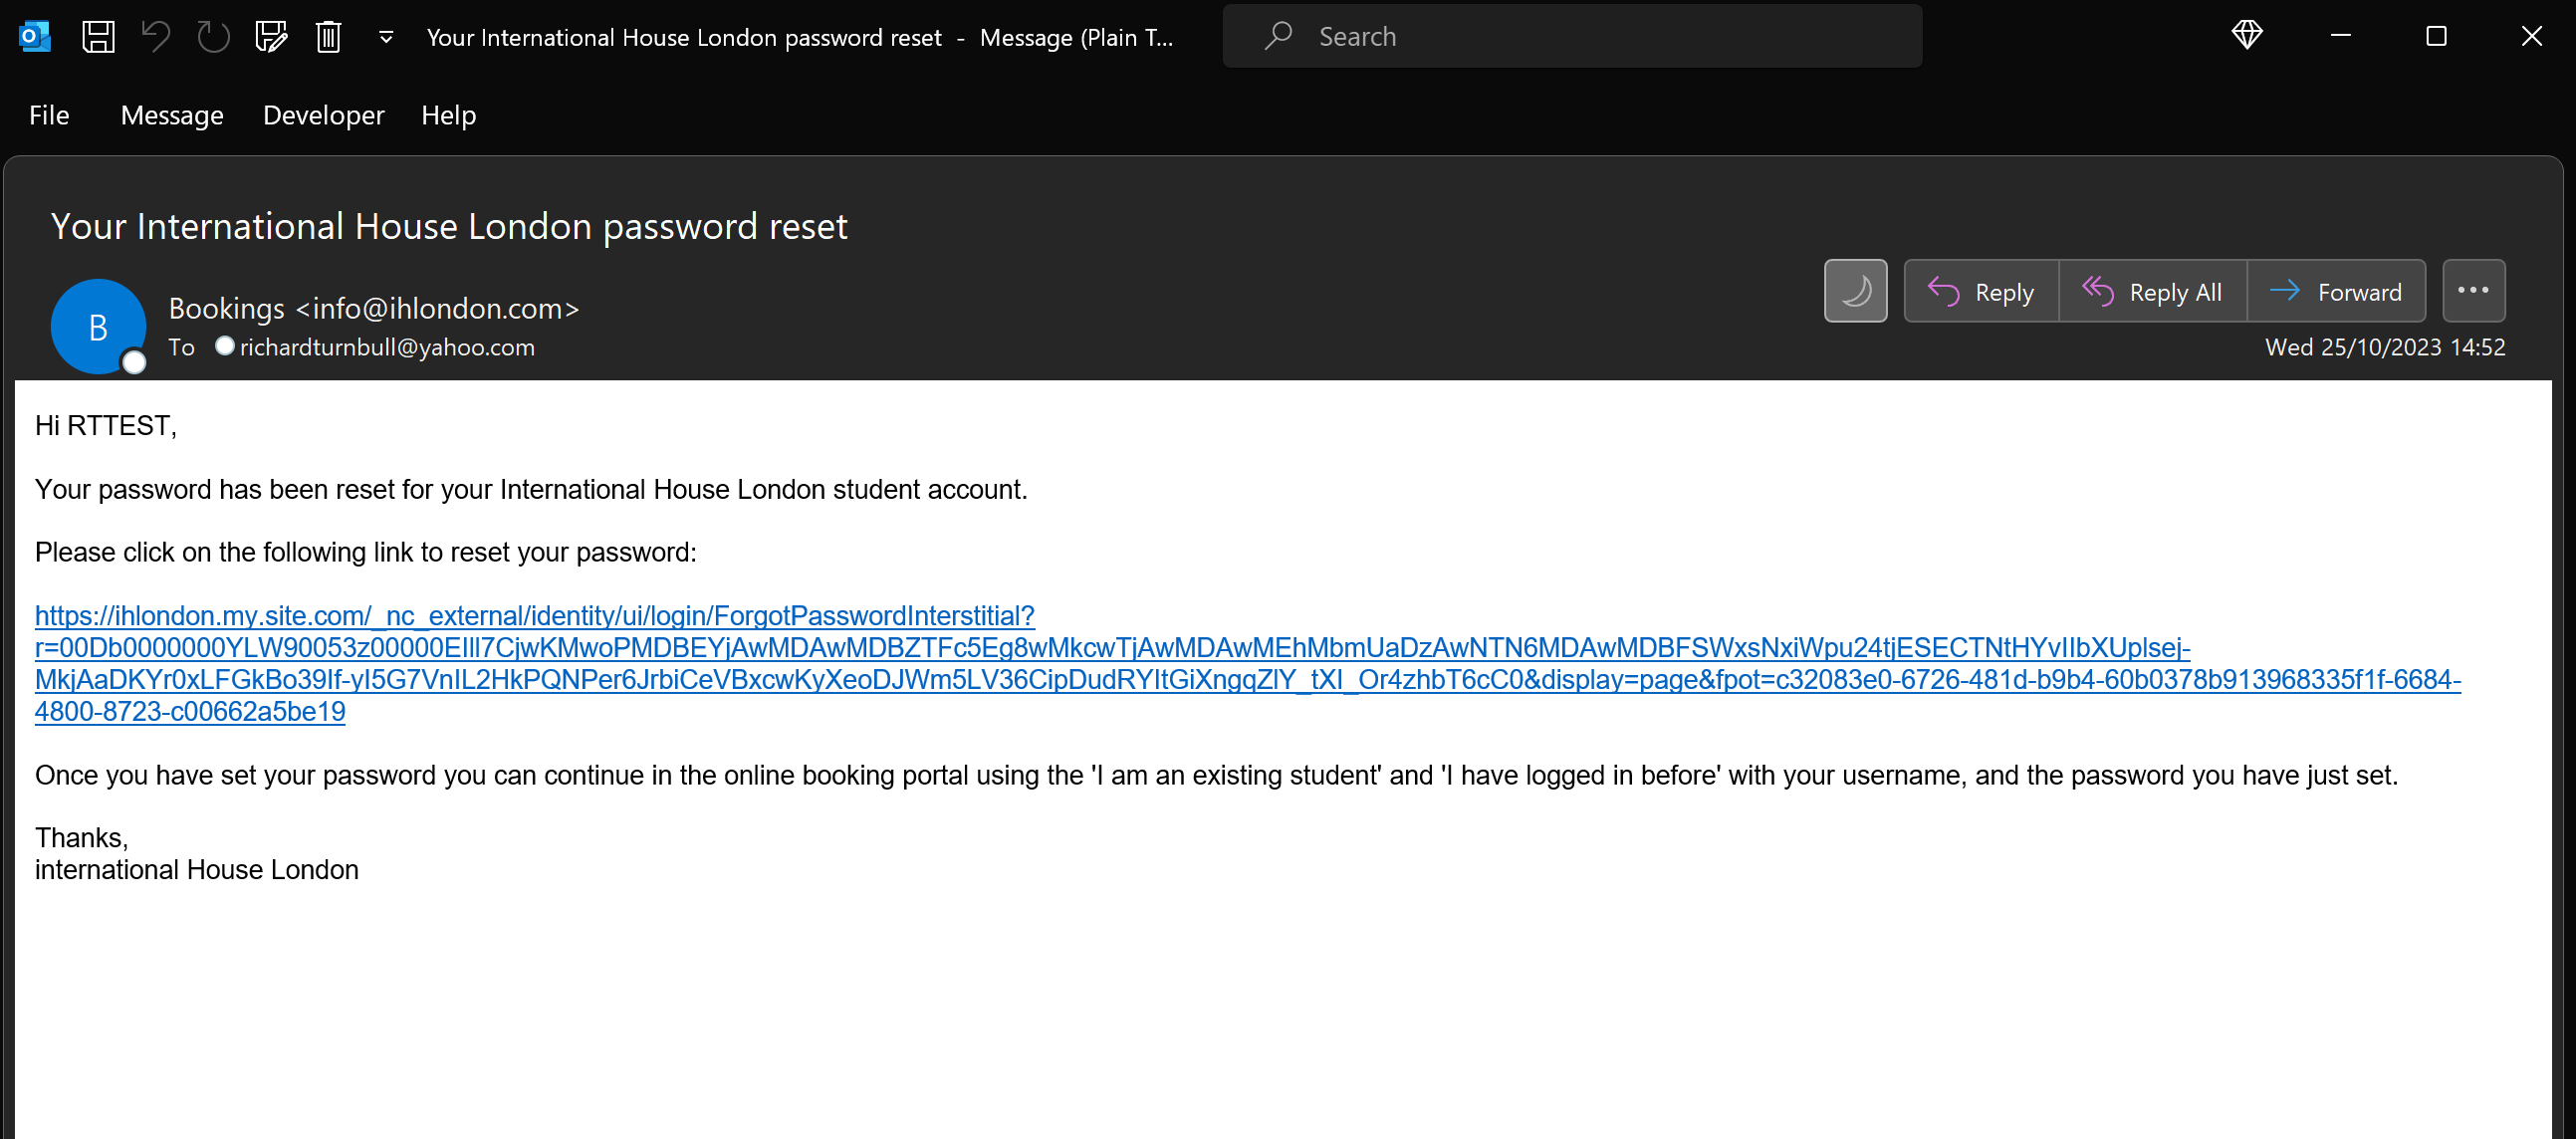Switch to the Message tab
Viewport: 2576px width, 1139px height.
pos(172,115)
